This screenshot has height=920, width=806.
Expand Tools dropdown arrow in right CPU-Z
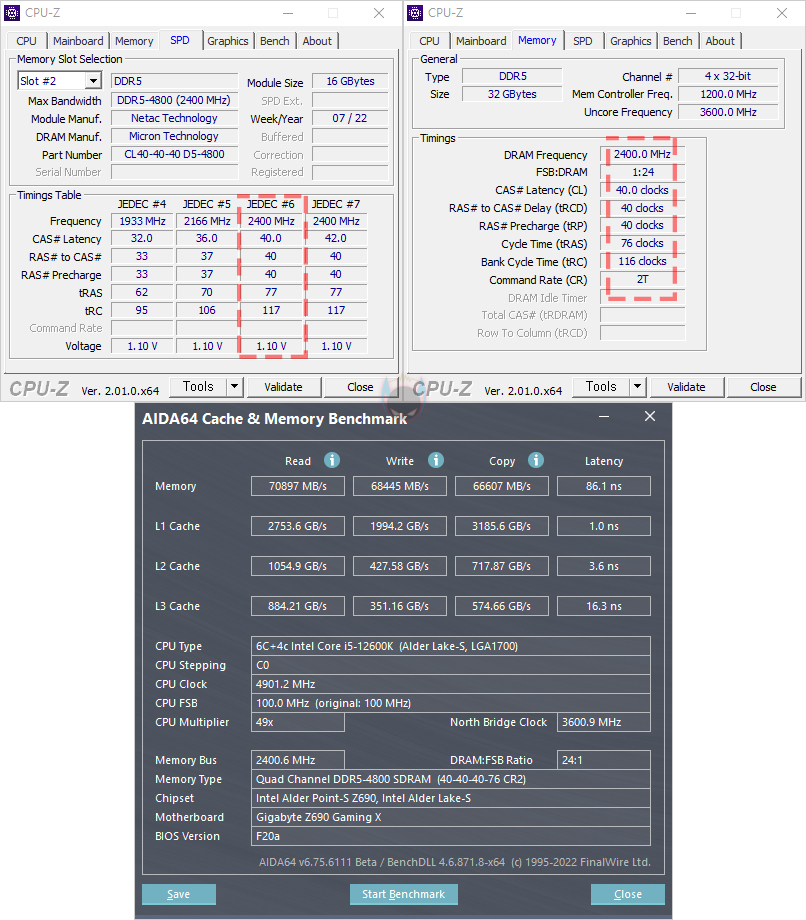click(638, 387)
